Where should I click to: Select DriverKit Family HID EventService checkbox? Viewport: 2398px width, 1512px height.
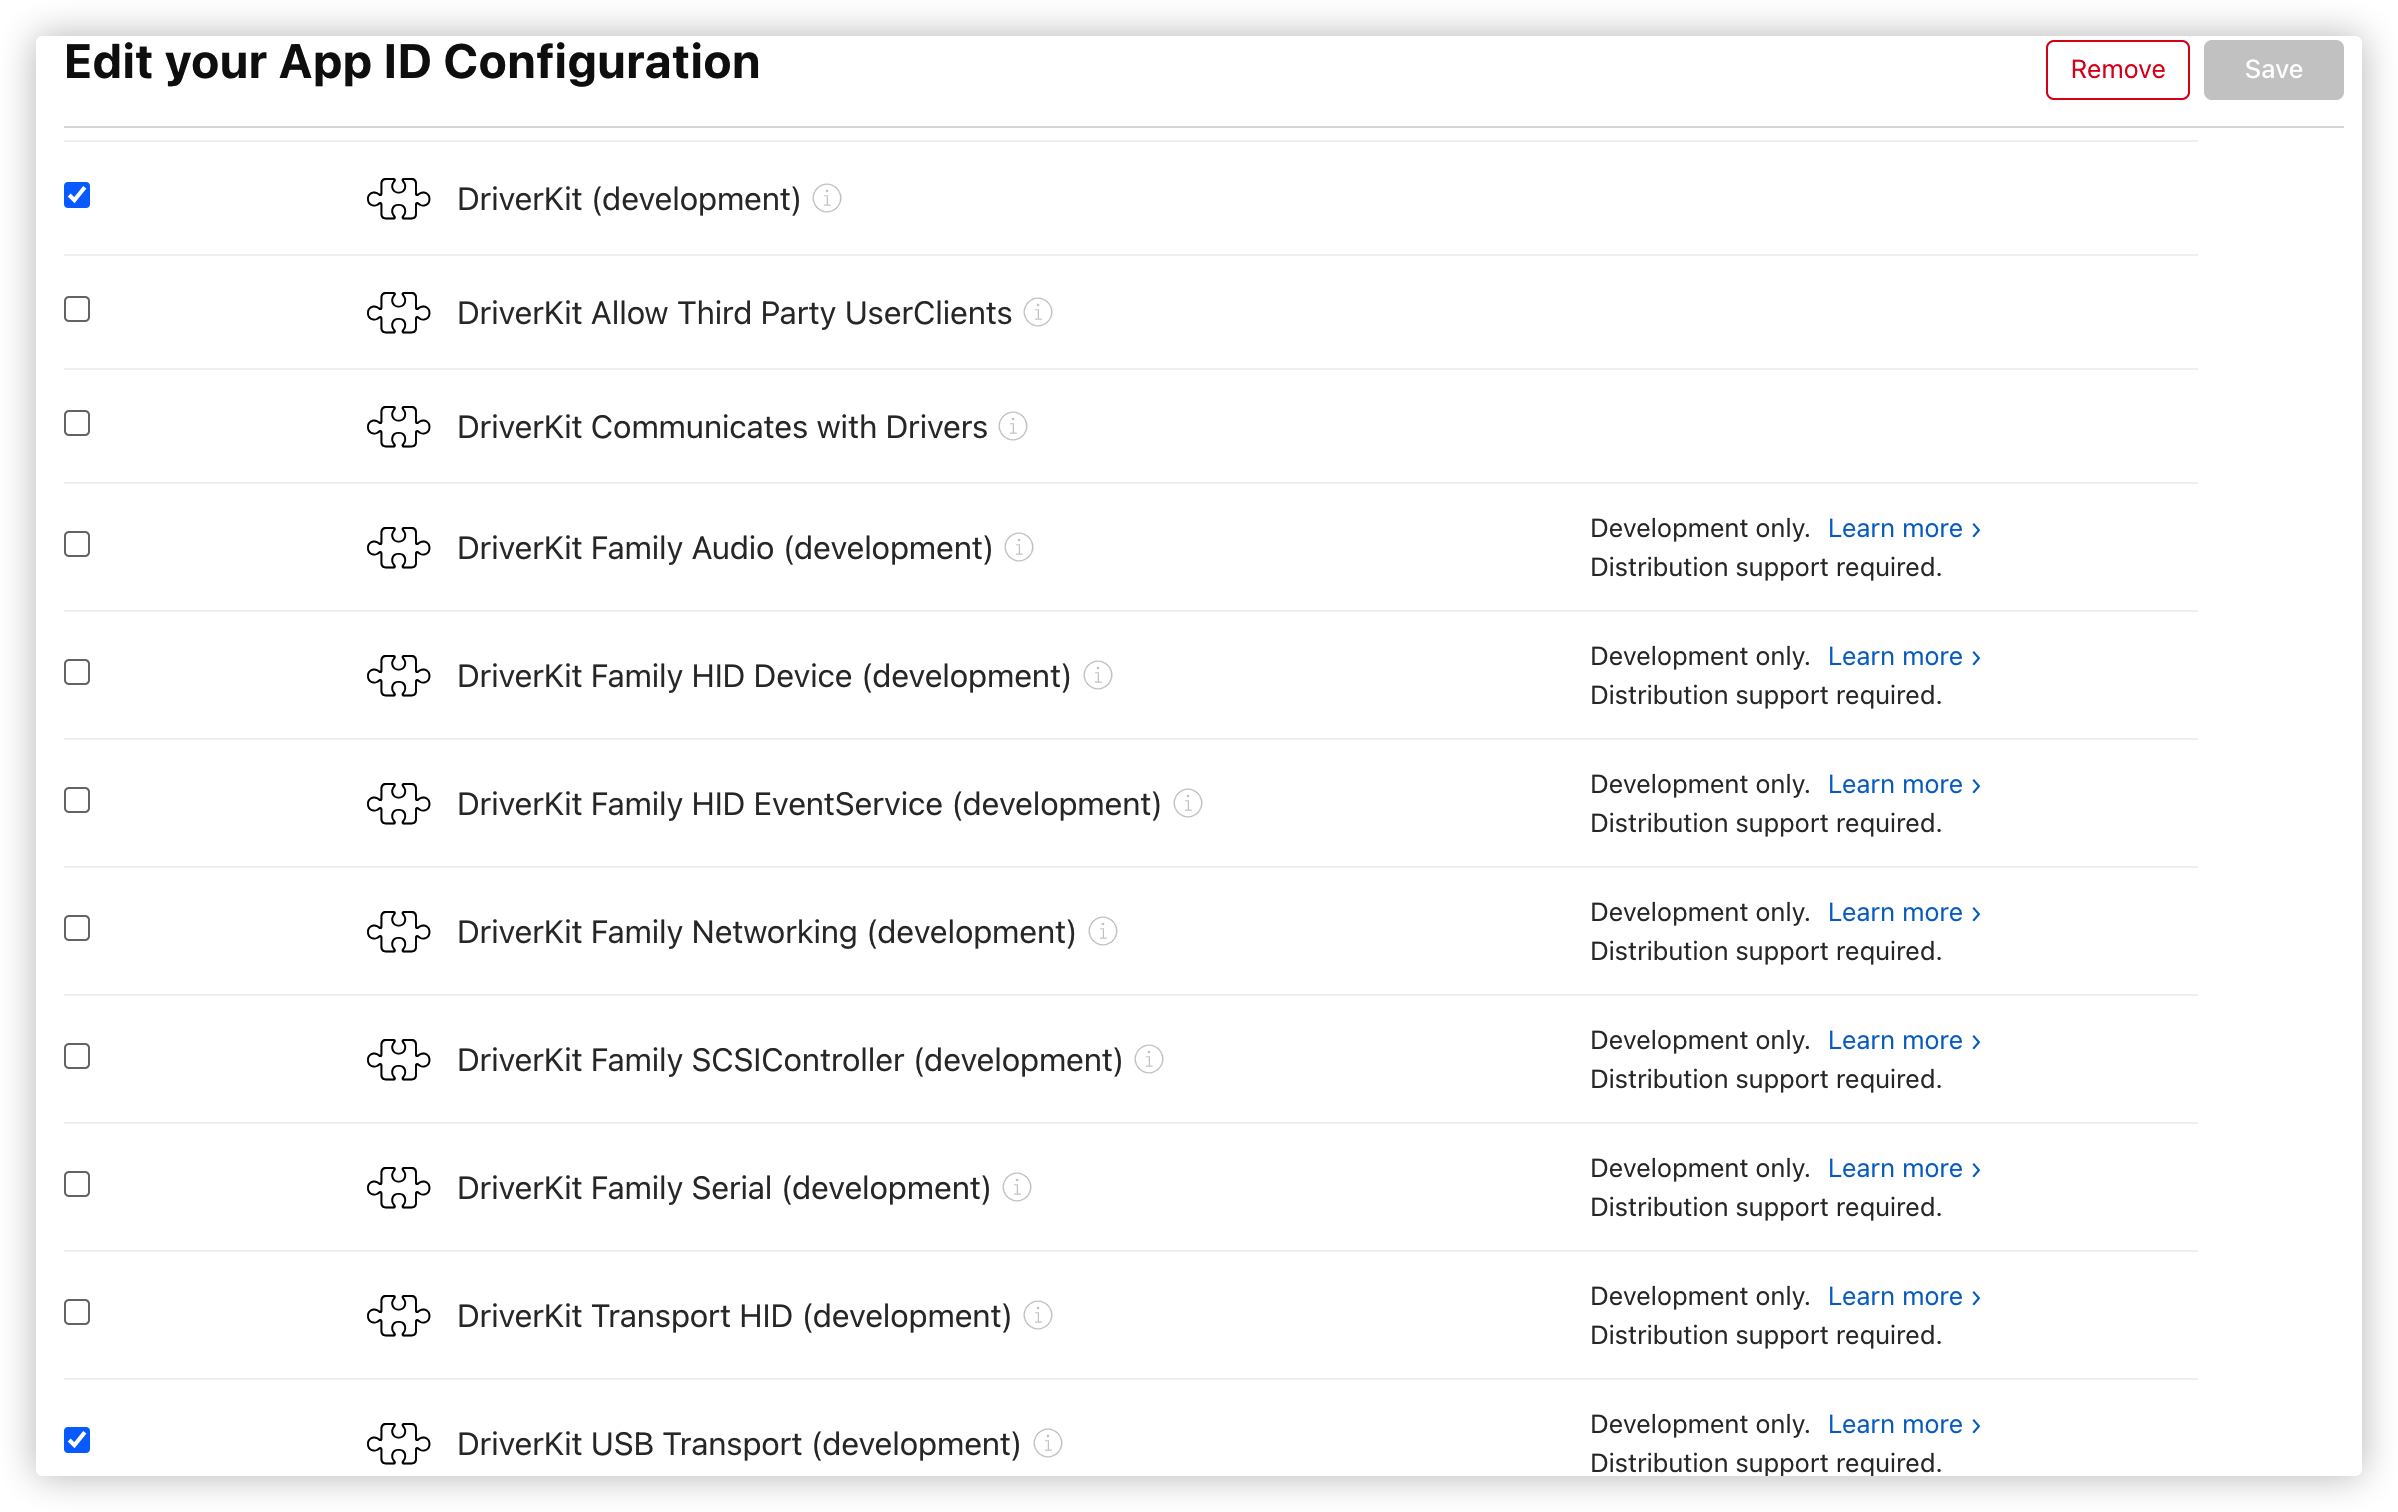click(x=77, y=800)
